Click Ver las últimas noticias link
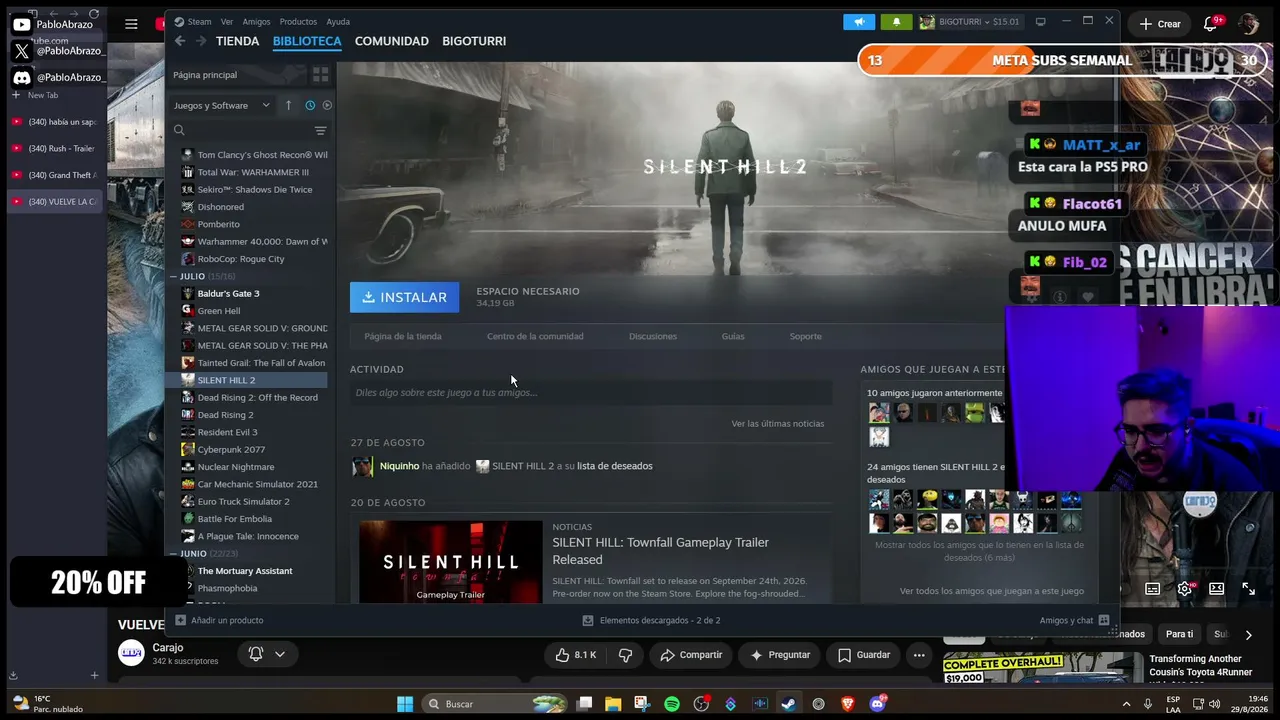The height and width of the screenshot is (720, 1280). 778,424
